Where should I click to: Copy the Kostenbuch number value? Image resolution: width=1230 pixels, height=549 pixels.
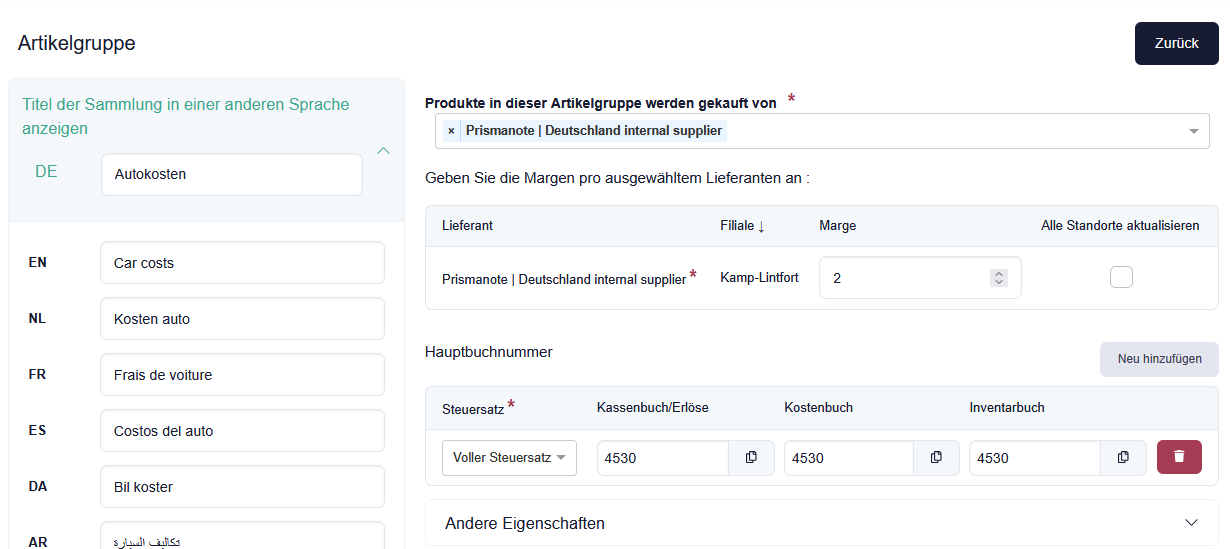coord(936,457)
